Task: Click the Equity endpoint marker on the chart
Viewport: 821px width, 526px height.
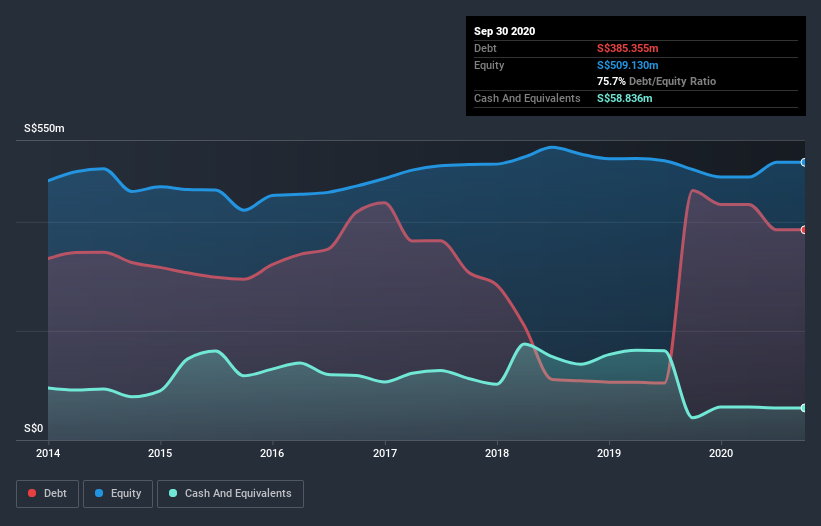Action: (x=804, y=163)
